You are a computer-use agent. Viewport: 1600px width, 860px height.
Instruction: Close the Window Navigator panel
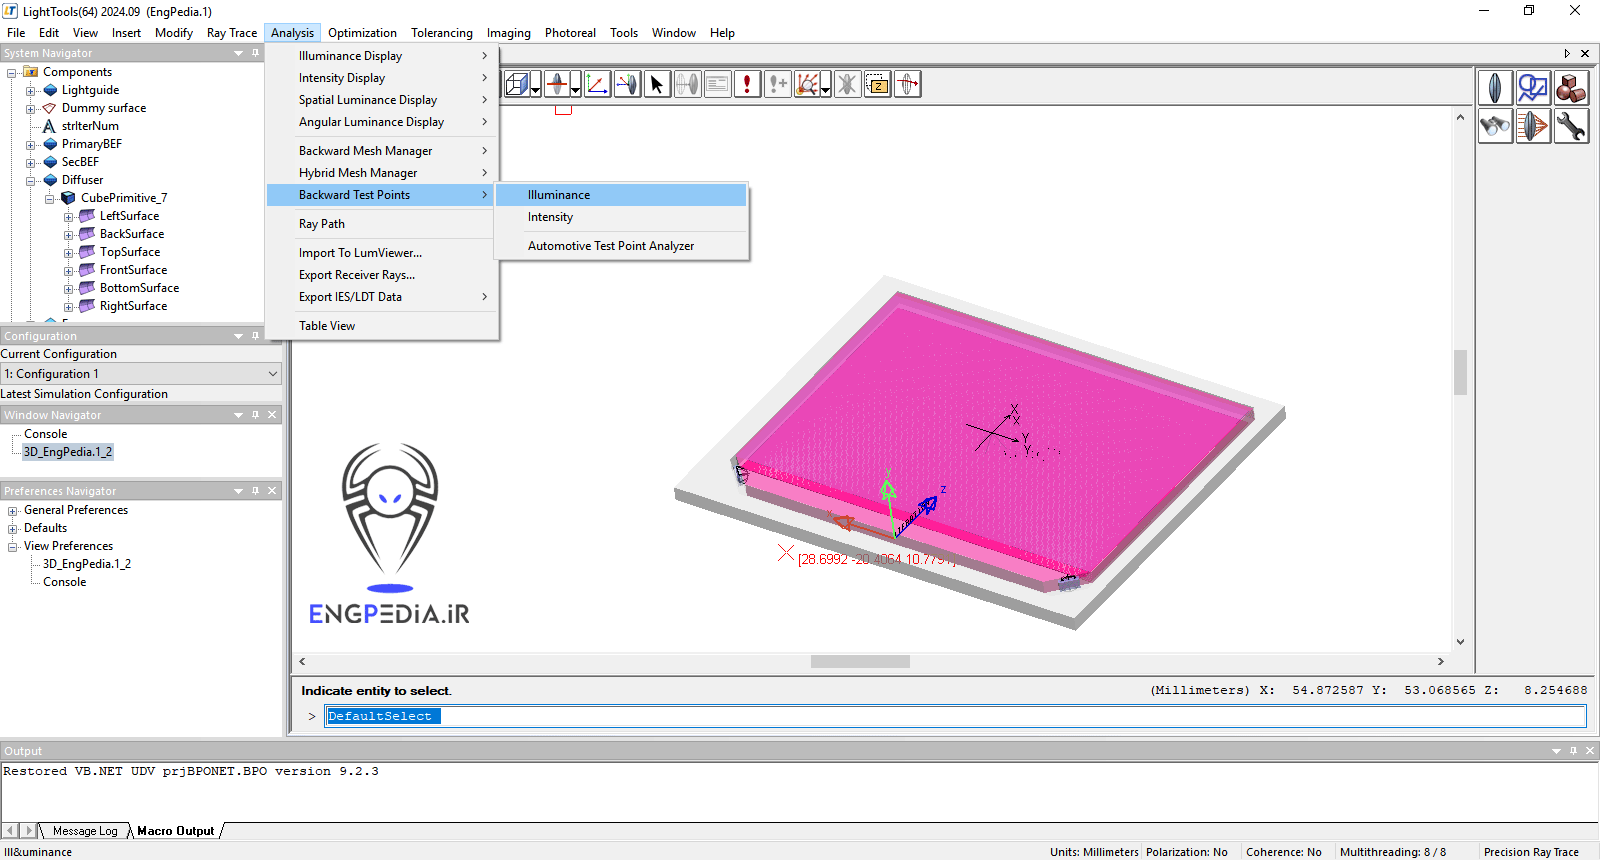click(x=272, y=415)
